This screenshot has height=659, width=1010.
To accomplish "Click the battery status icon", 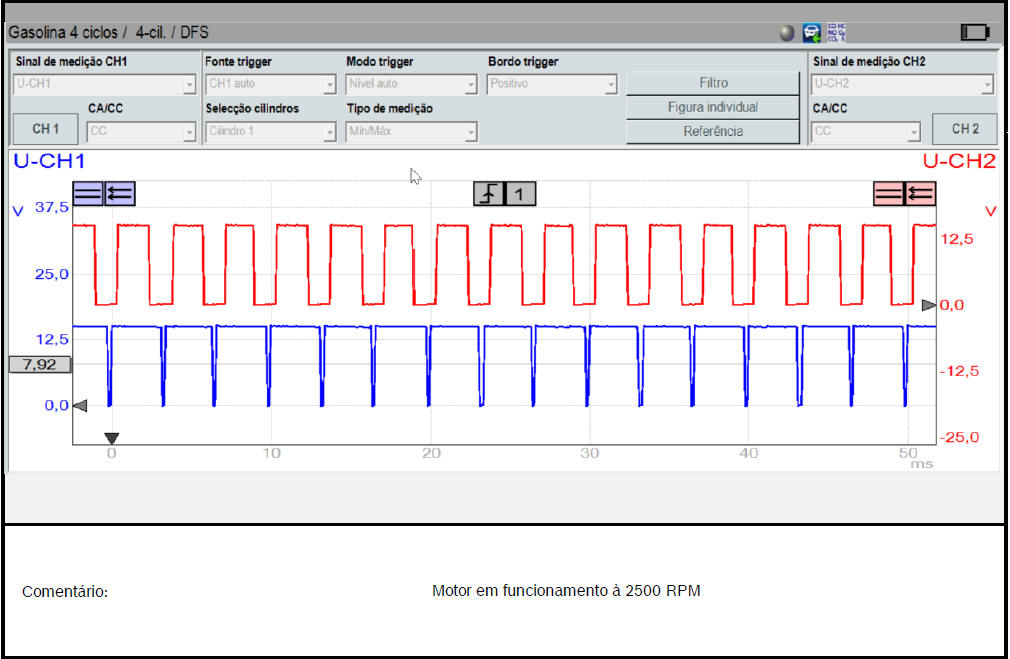I will click(974, 33).
